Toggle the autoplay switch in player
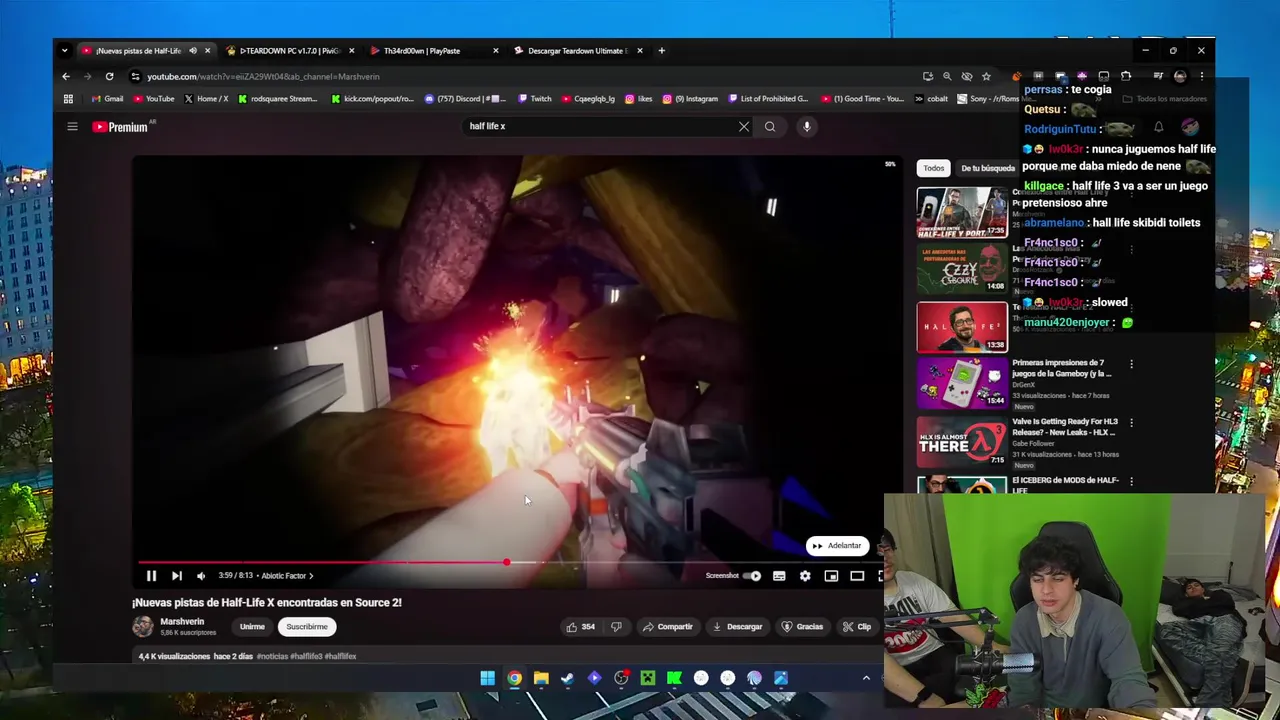This screenshot has height=720, width=1280. [752, 576]
